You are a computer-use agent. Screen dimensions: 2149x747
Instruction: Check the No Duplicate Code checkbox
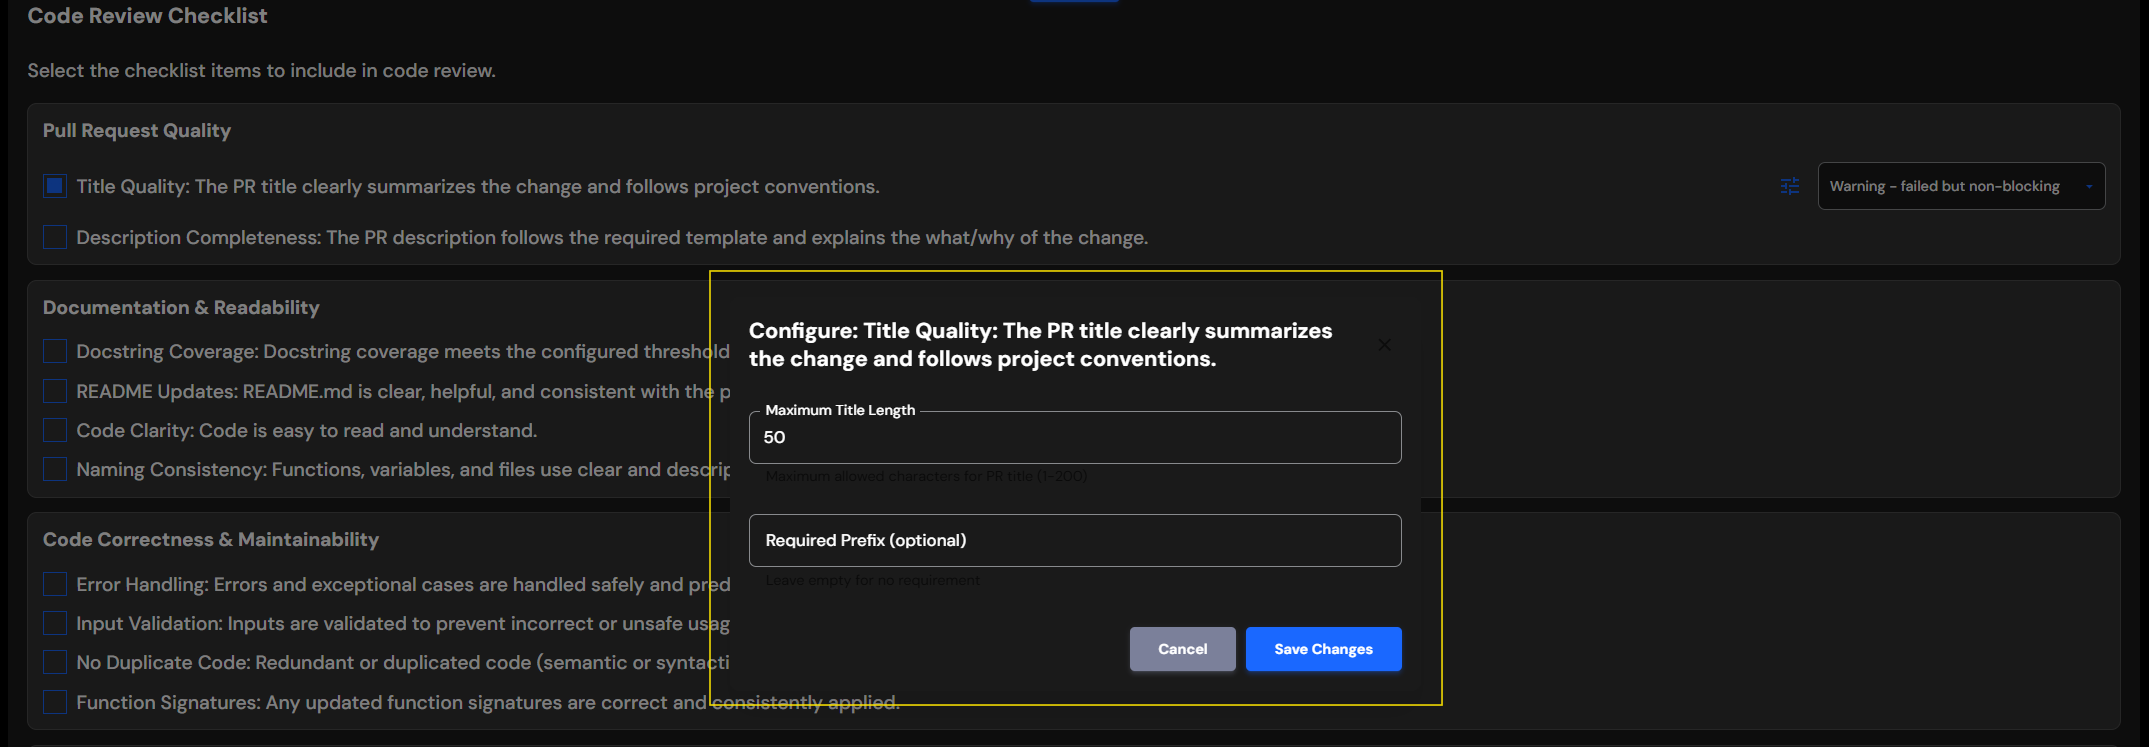[54, 661]
